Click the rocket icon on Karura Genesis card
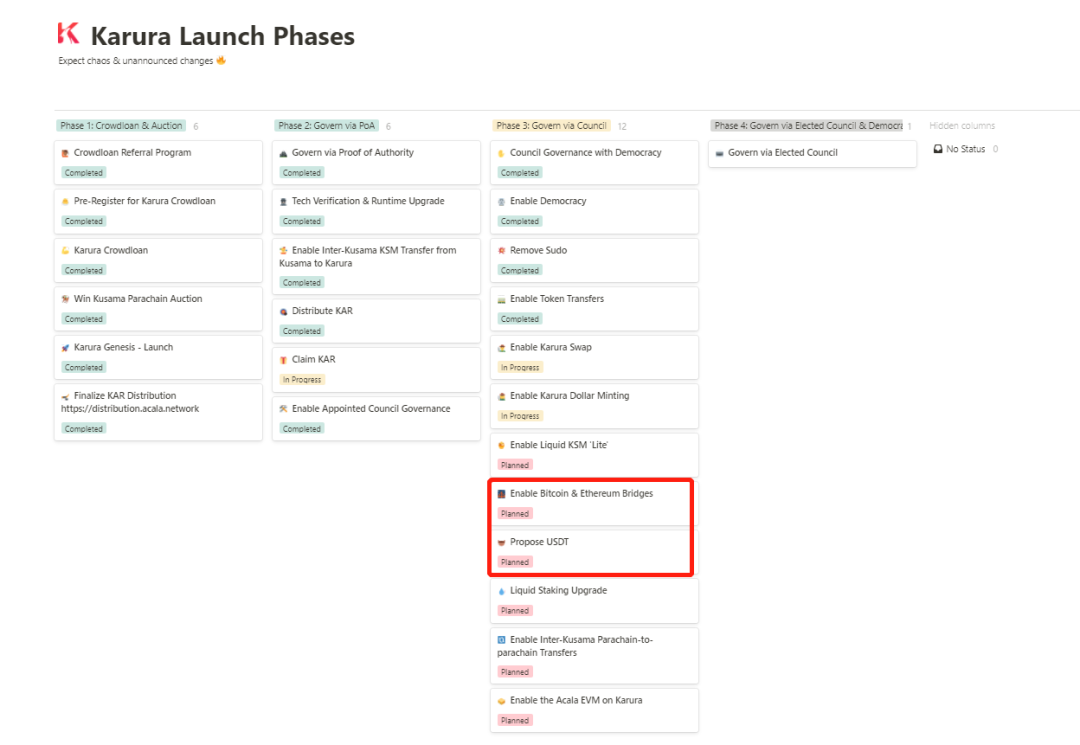This screenshot has height=745, width=1080. (65, 348)
